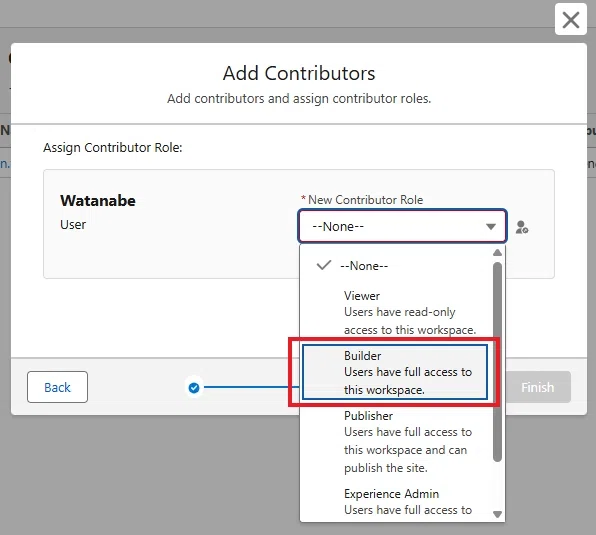
Task: Choose the Experience Admin role
Action: pyautogui.click(x=396, y=502)
